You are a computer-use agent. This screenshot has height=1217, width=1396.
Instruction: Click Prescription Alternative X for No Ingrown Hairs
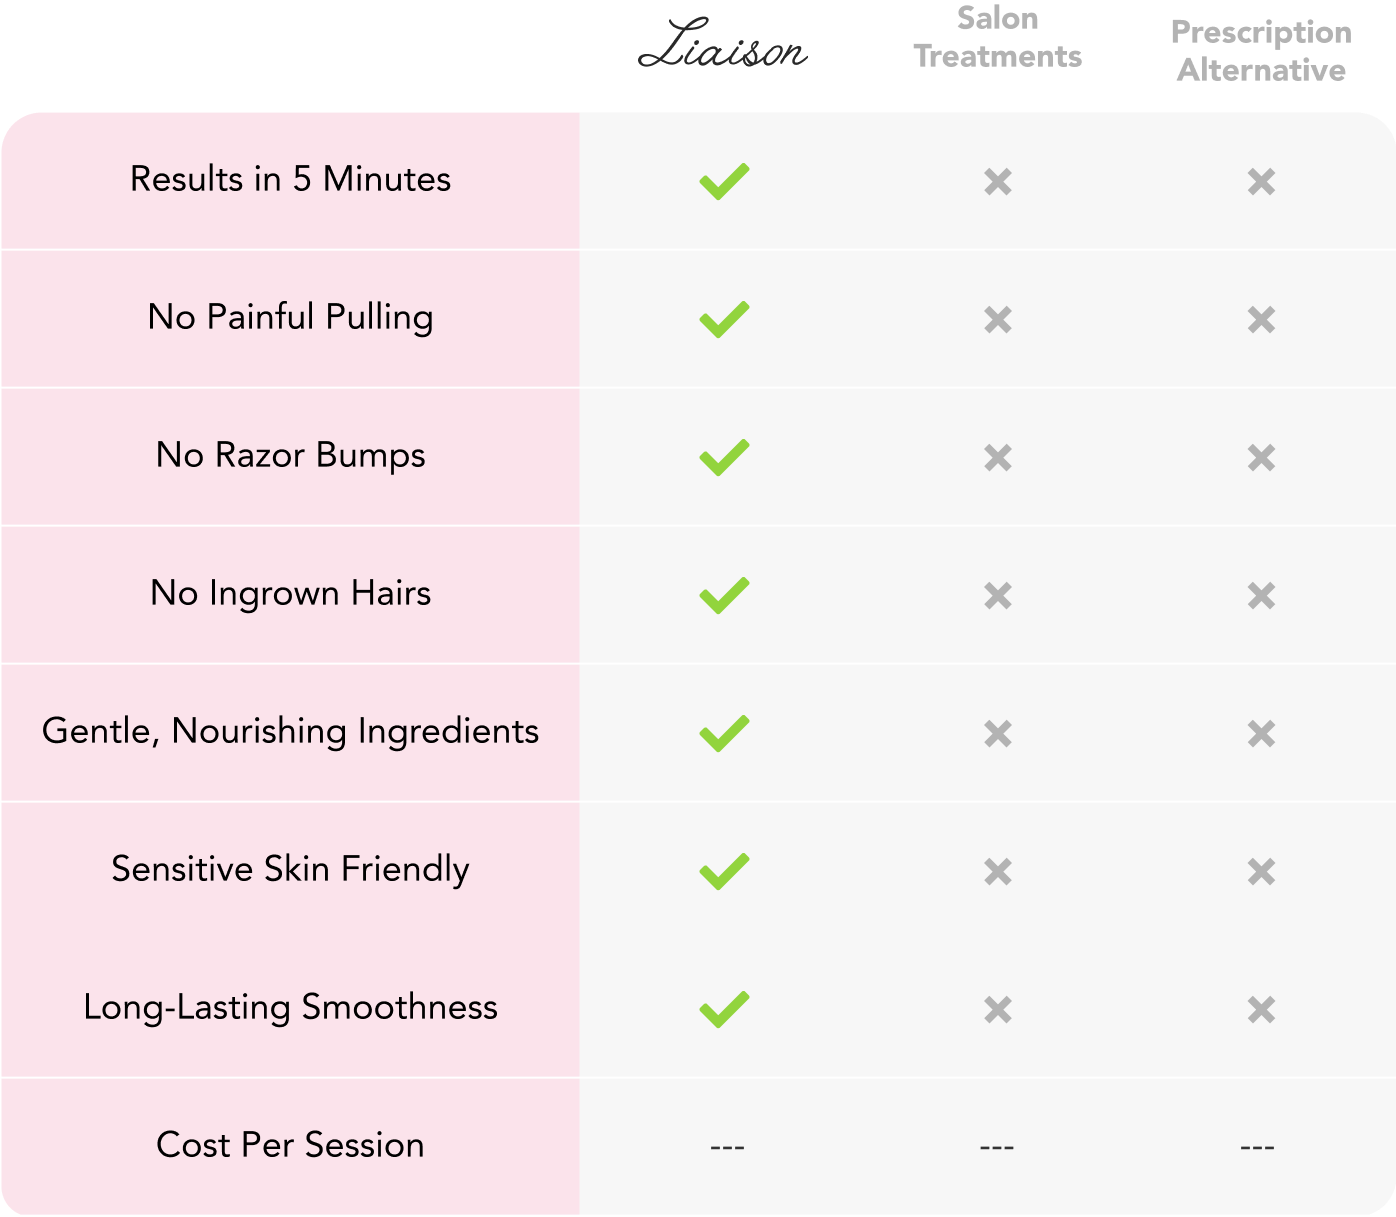[x=1262, y=596]
